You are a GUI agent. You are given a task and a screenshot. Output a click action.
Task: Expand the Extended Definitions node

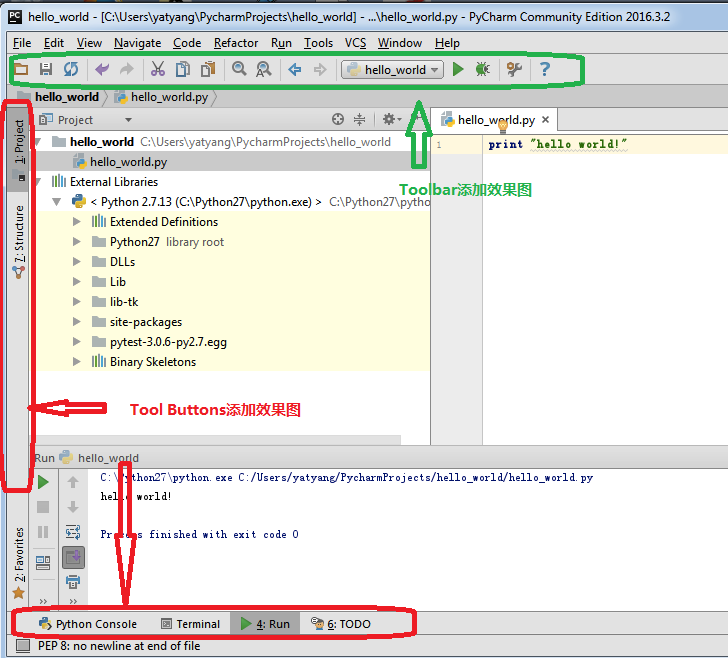pos(77,222)
